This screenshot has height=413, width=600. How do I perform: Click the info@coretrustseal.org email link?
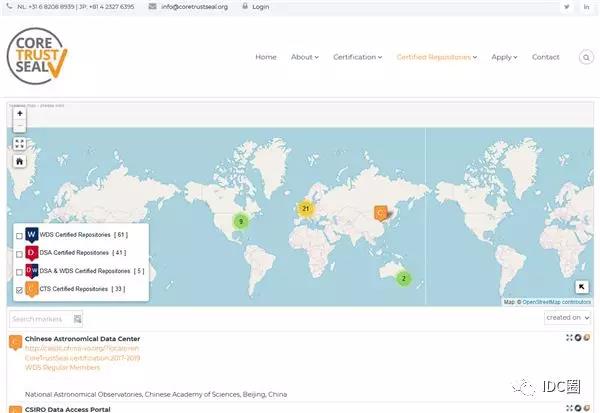(x=194, y=7)
